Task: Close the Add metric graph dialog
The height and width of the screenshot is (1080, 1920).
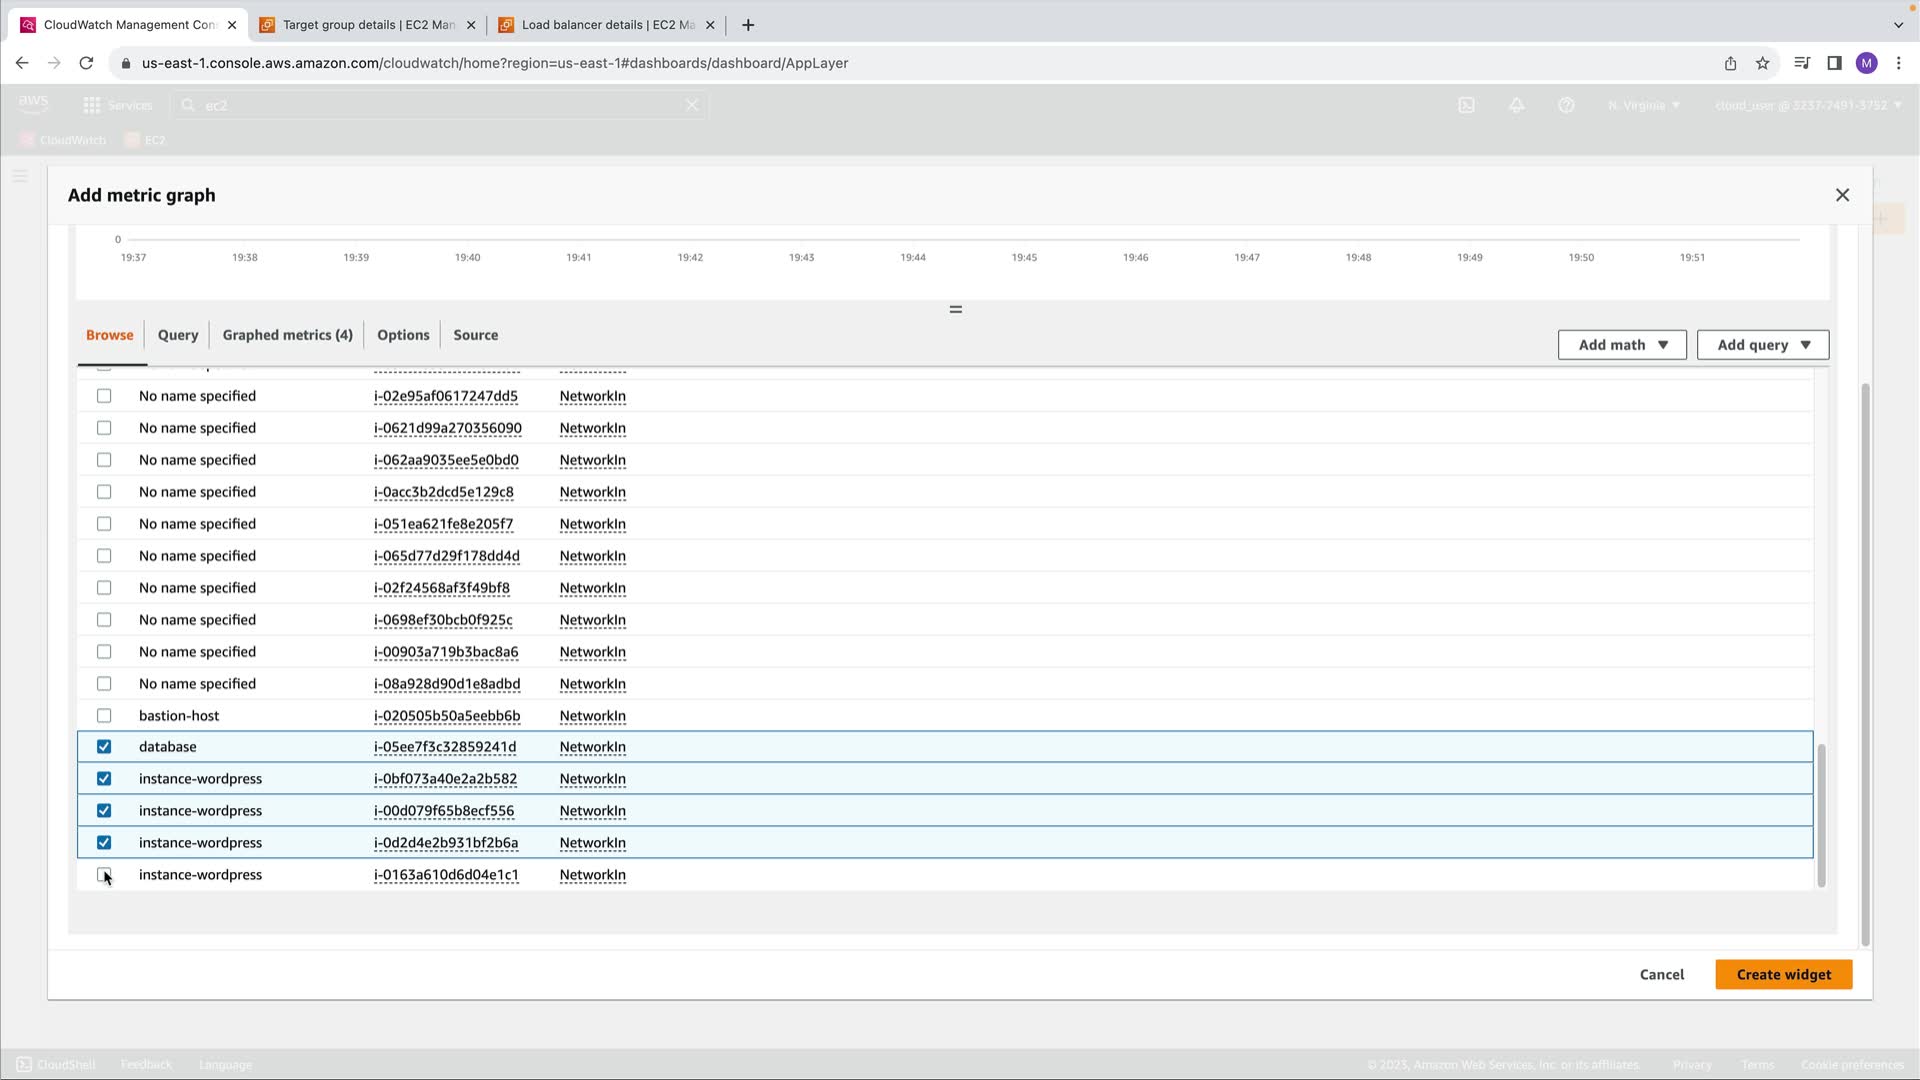Action: tap(1842, 195)
